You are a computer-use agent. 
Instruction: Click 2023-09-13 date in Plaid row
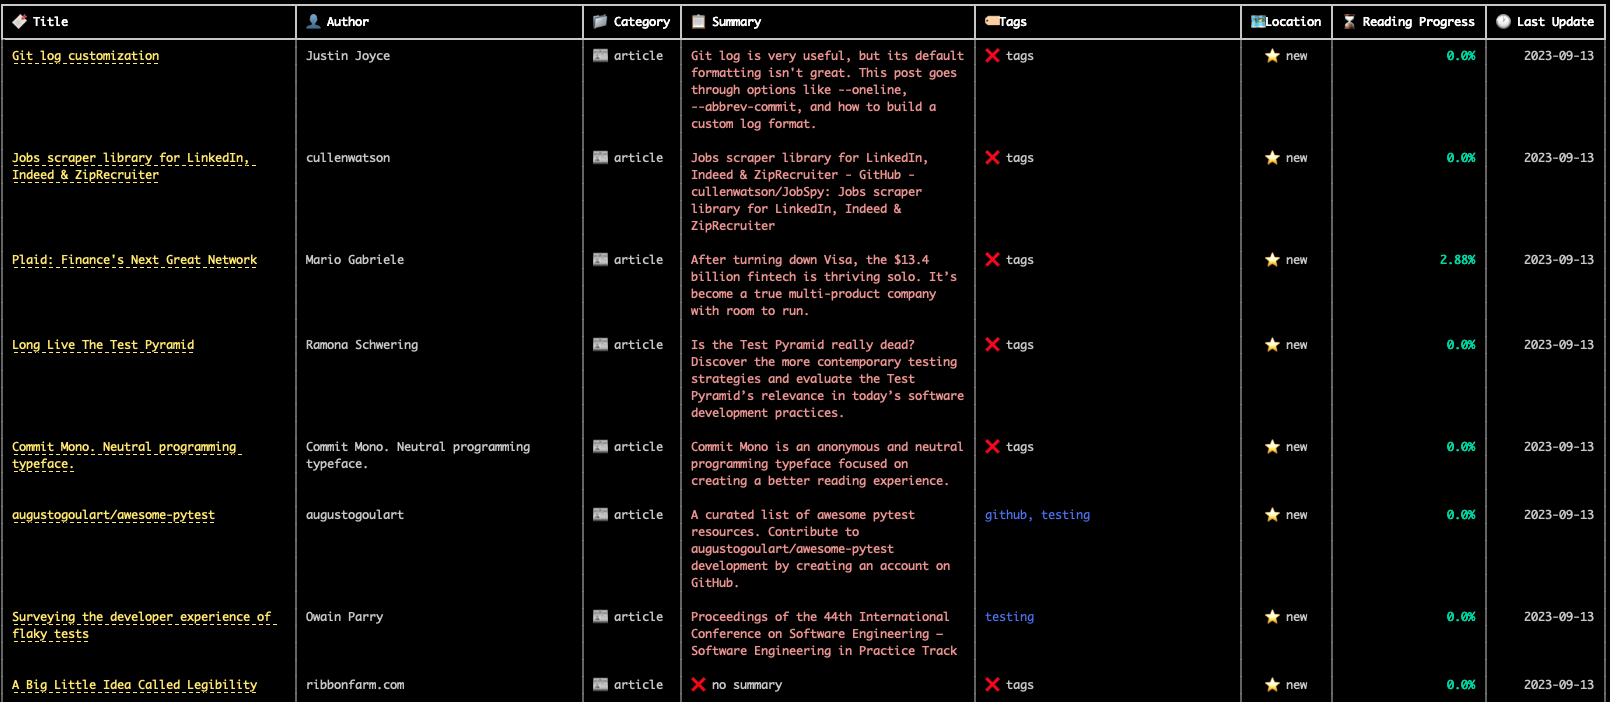(x=1559, y=260)
